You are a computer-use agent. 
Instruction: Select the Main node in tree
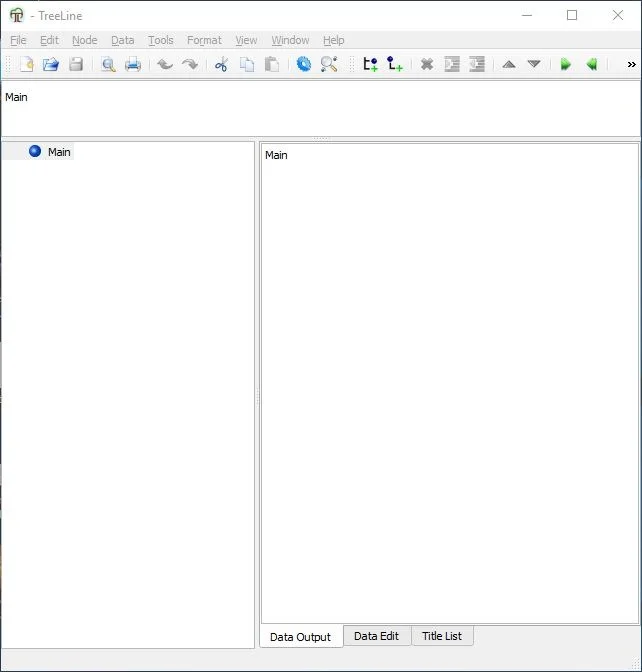click(x=59, y=152)
